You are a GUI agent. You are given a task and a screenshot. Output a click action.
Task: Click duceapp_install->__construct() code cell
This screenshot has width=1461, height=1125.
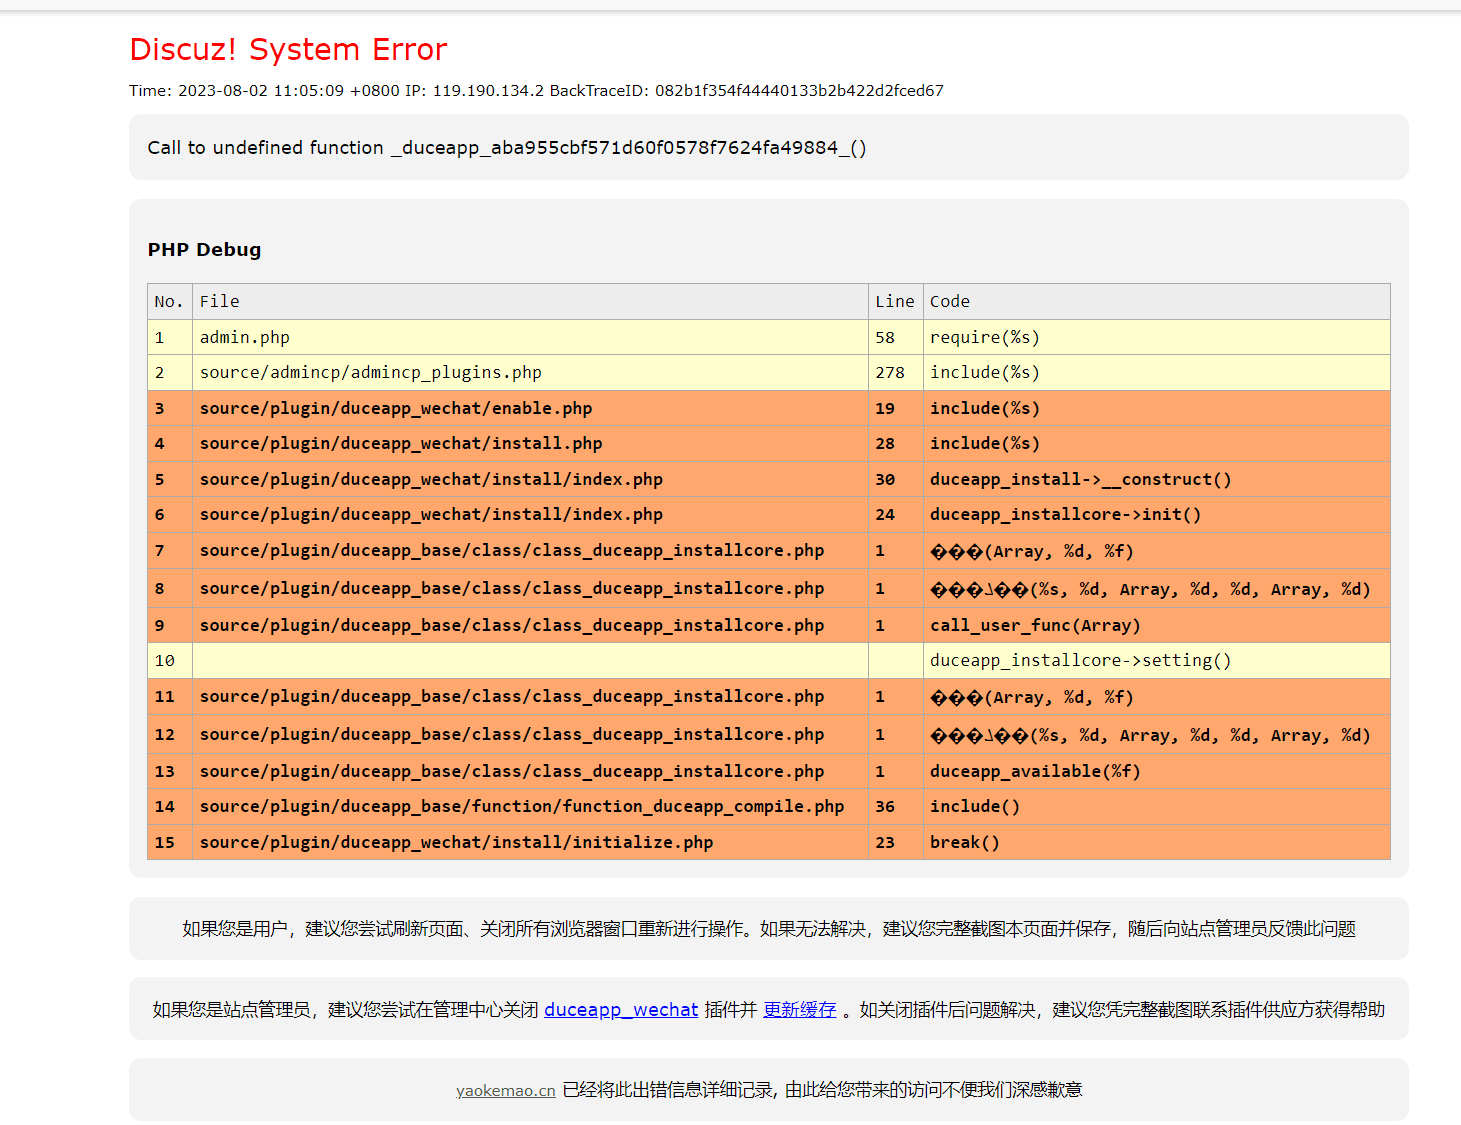pyautogui.click(x=1156, y=479)
